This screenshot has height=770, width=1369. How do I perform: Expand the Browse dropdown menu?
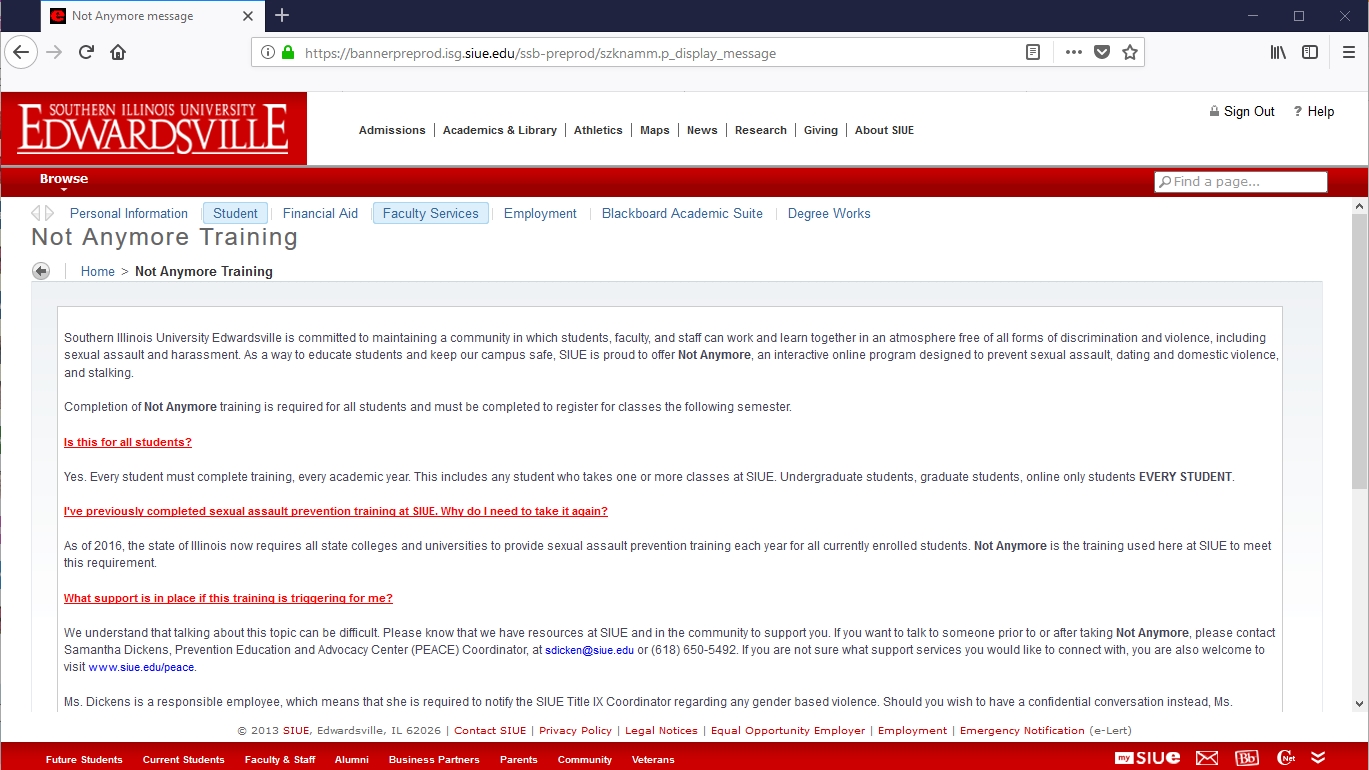(x=64, y=180)
